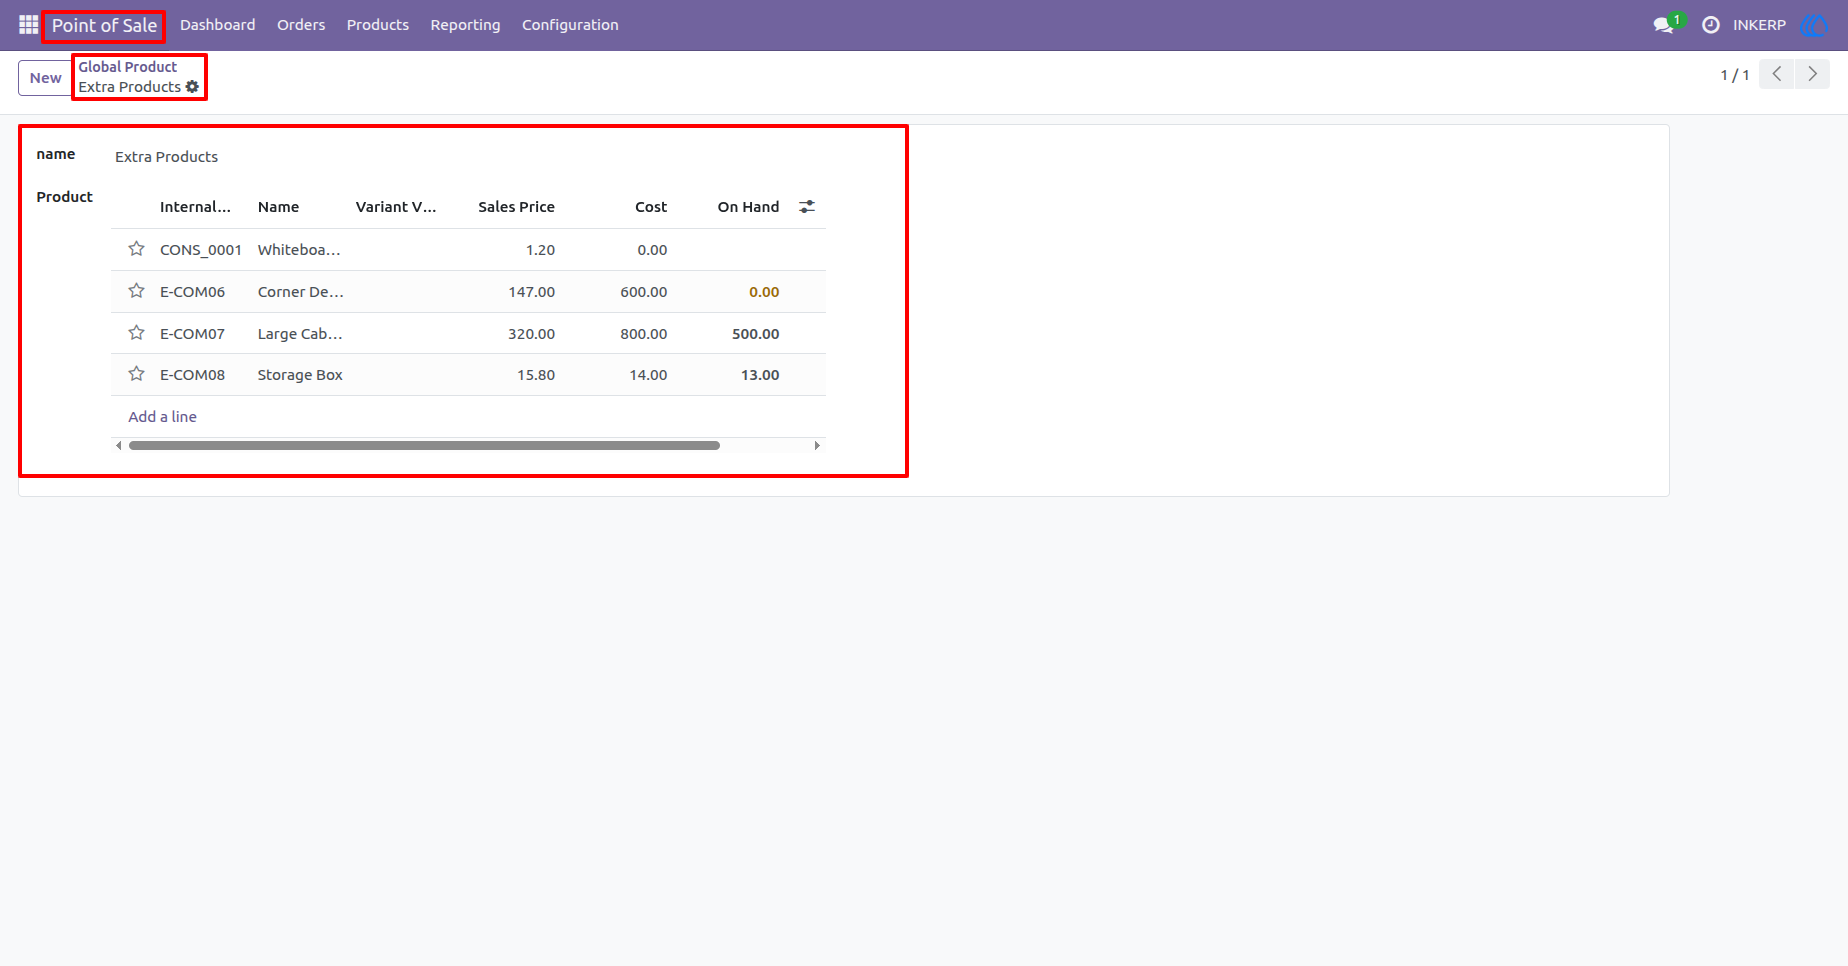Screen dimensions: 1848x966
Task: Open the apps grid home menu
Action: (x=28, y=25)
